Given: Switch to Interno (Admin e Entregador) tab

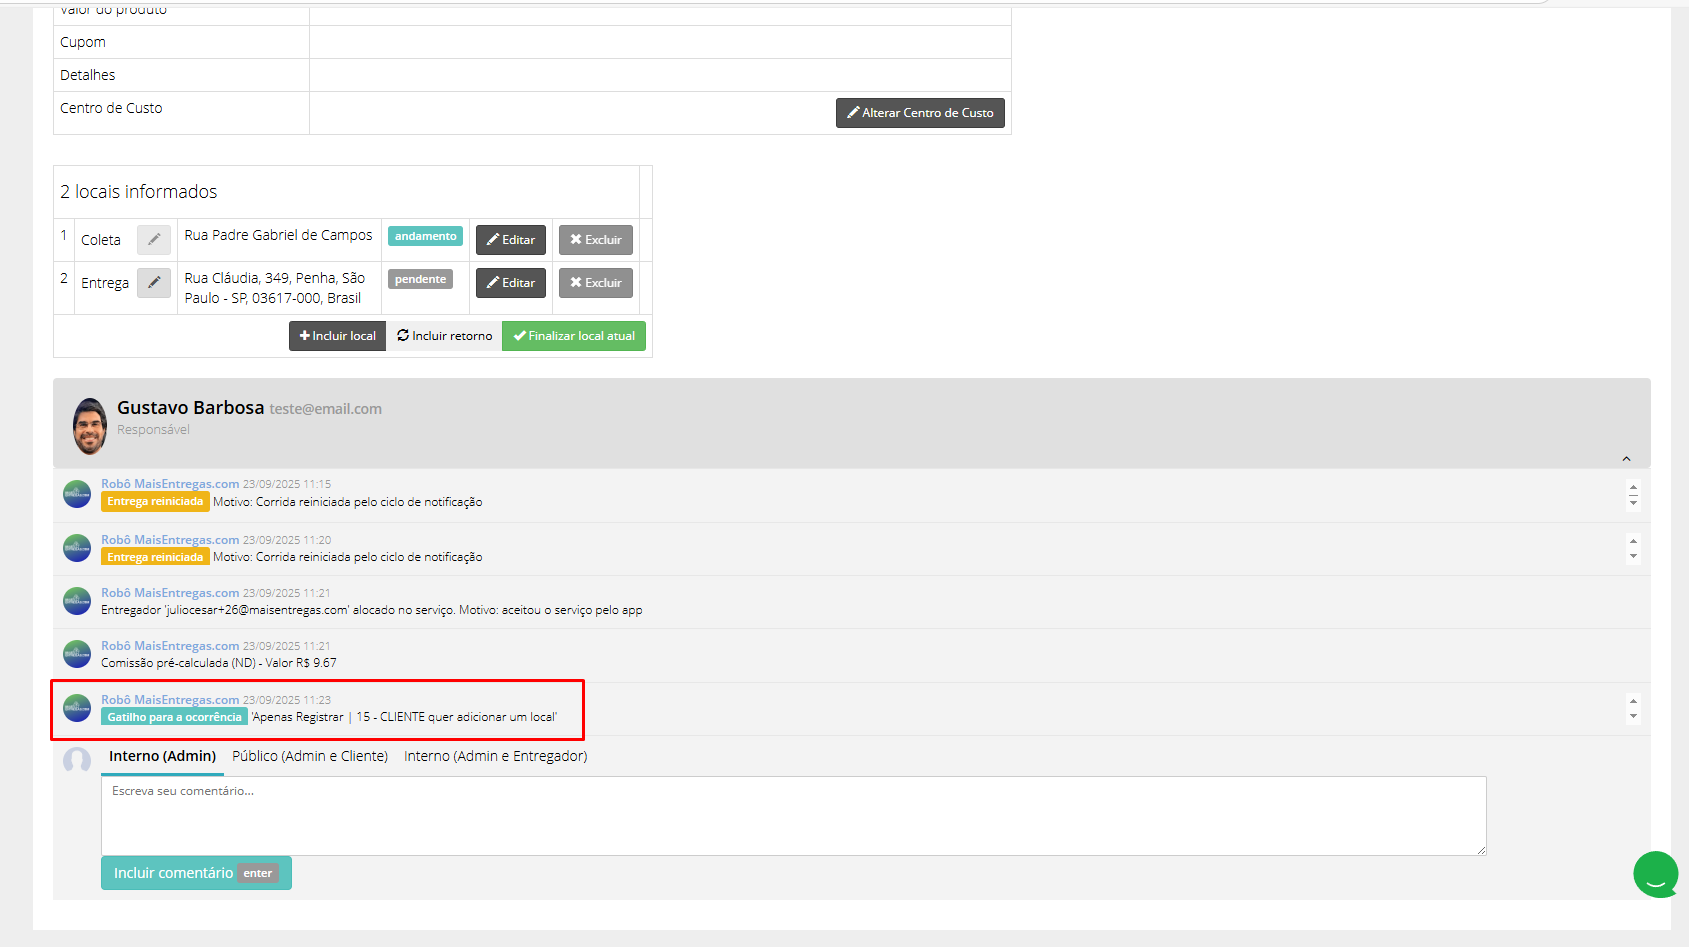Looking at the screenshot, I should (496, 756).
